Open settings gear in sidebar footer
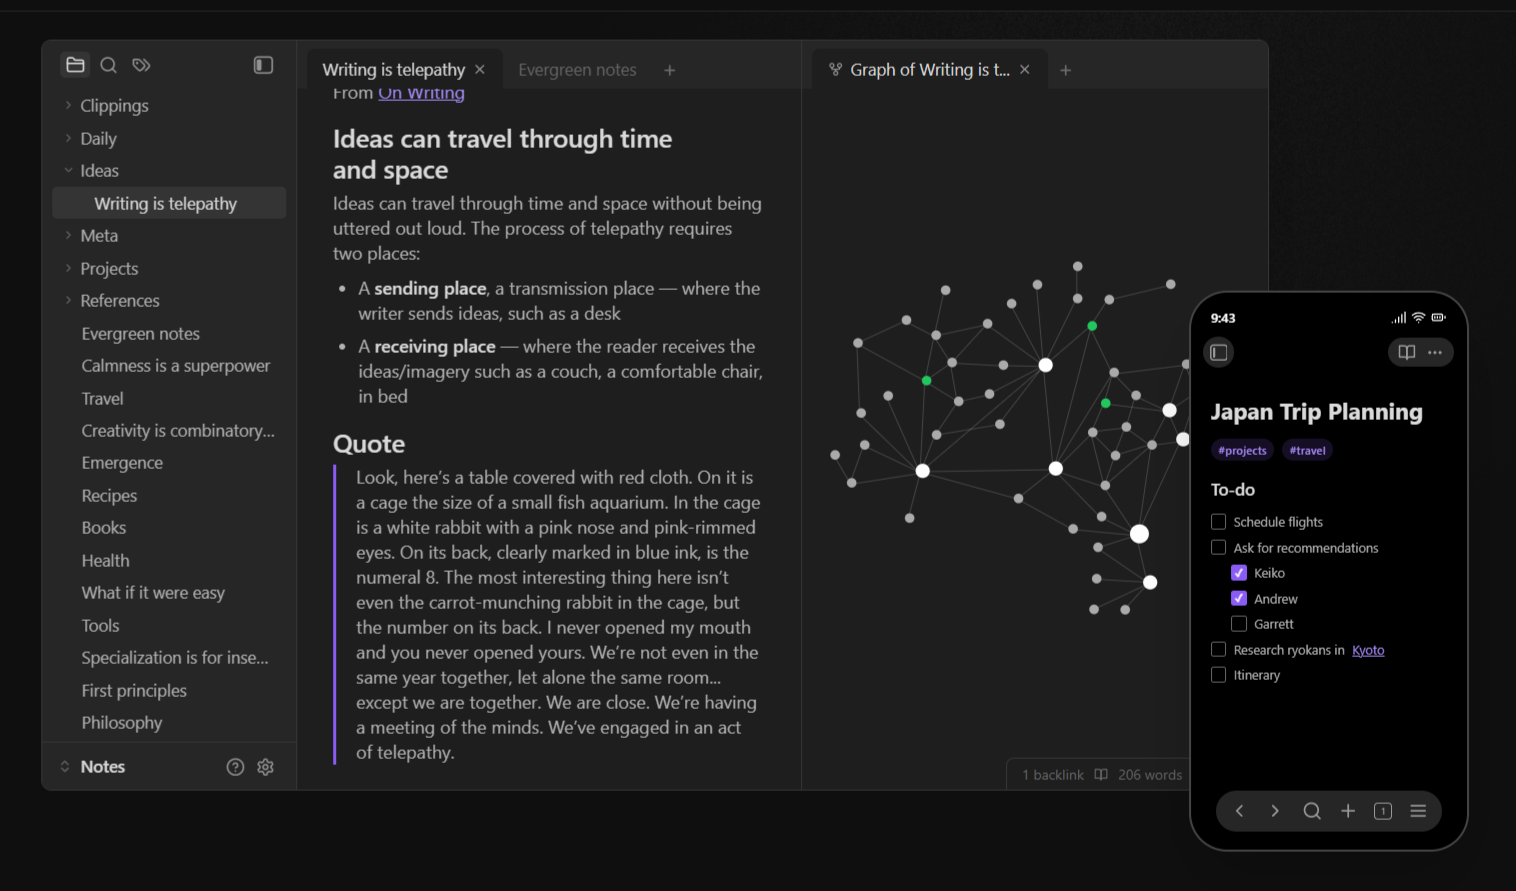Viewport: 1516px width, 891px height. pos(265,767)
